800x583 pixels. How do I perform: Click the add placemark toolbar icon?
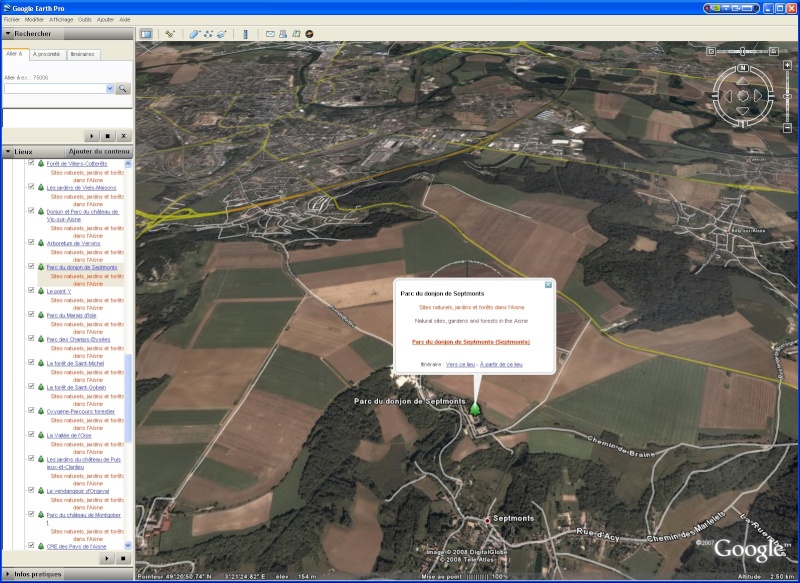click(170, 34)
